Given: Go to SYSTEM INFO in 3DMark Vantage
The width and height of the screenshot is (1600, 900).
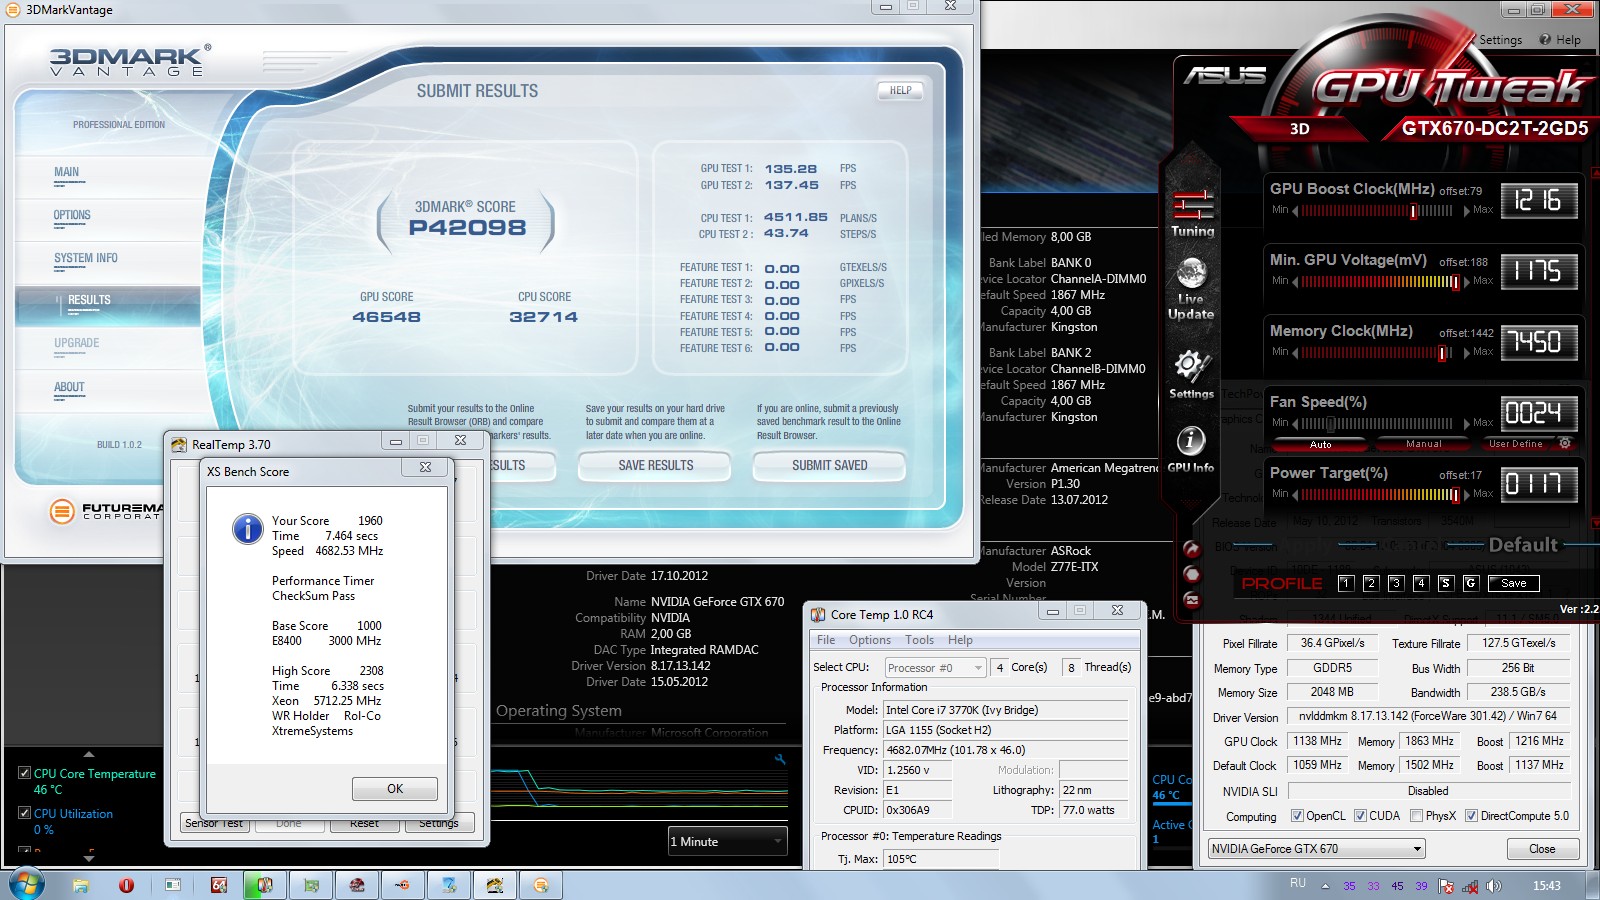Looking at the screenshot, I should tap(86, 258).
